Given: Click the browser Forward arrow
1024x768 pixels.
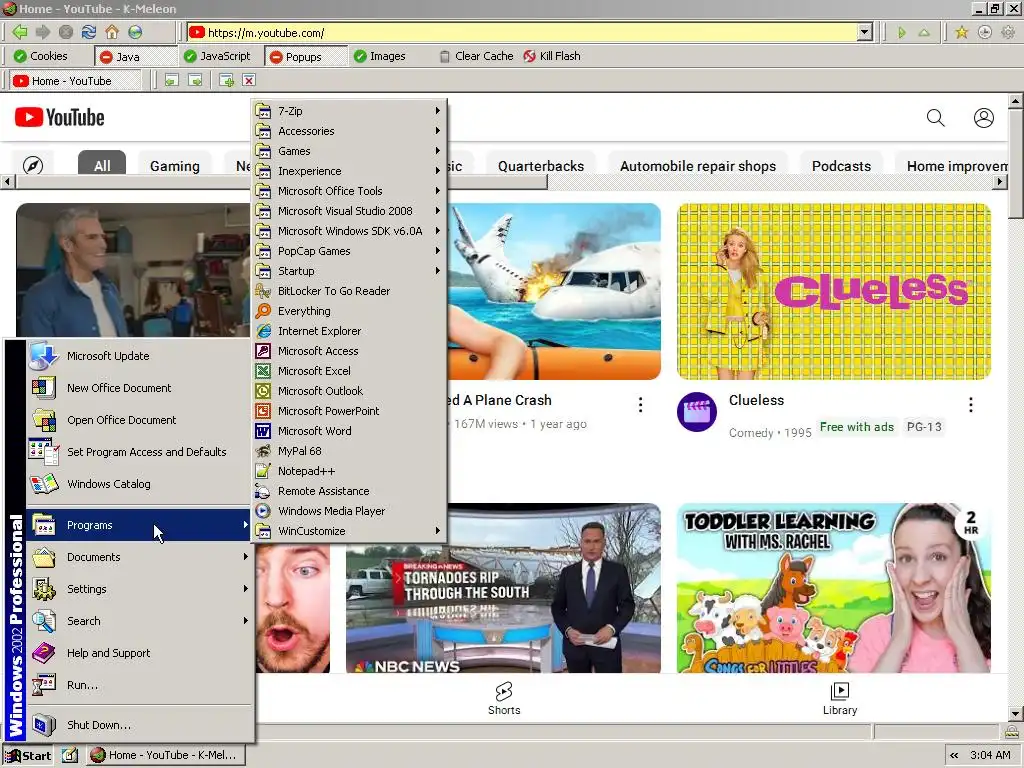Looking at the screenshot, I should click(43, 32).
